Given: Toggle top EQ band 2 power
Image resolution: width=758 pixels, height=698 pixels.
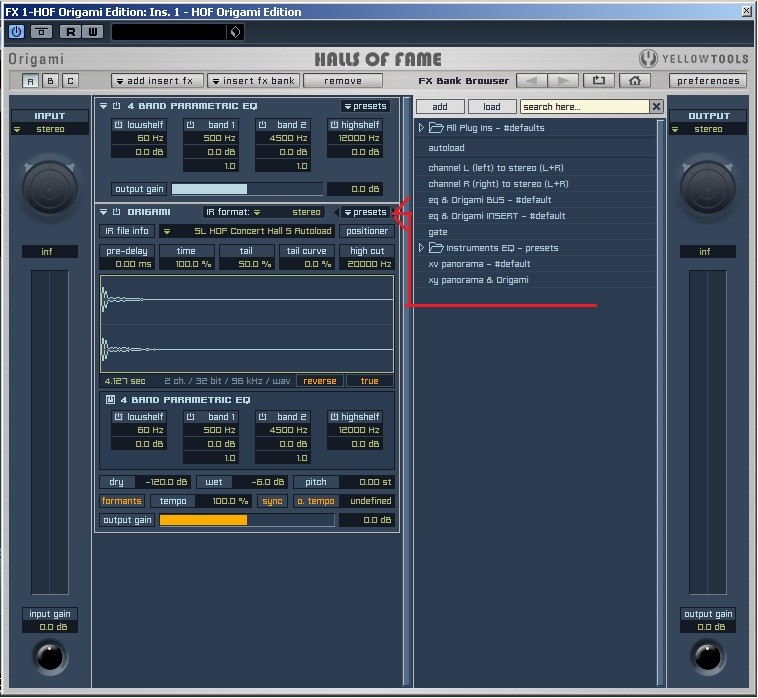Looking at the screenshot, I should click(262, 125).
